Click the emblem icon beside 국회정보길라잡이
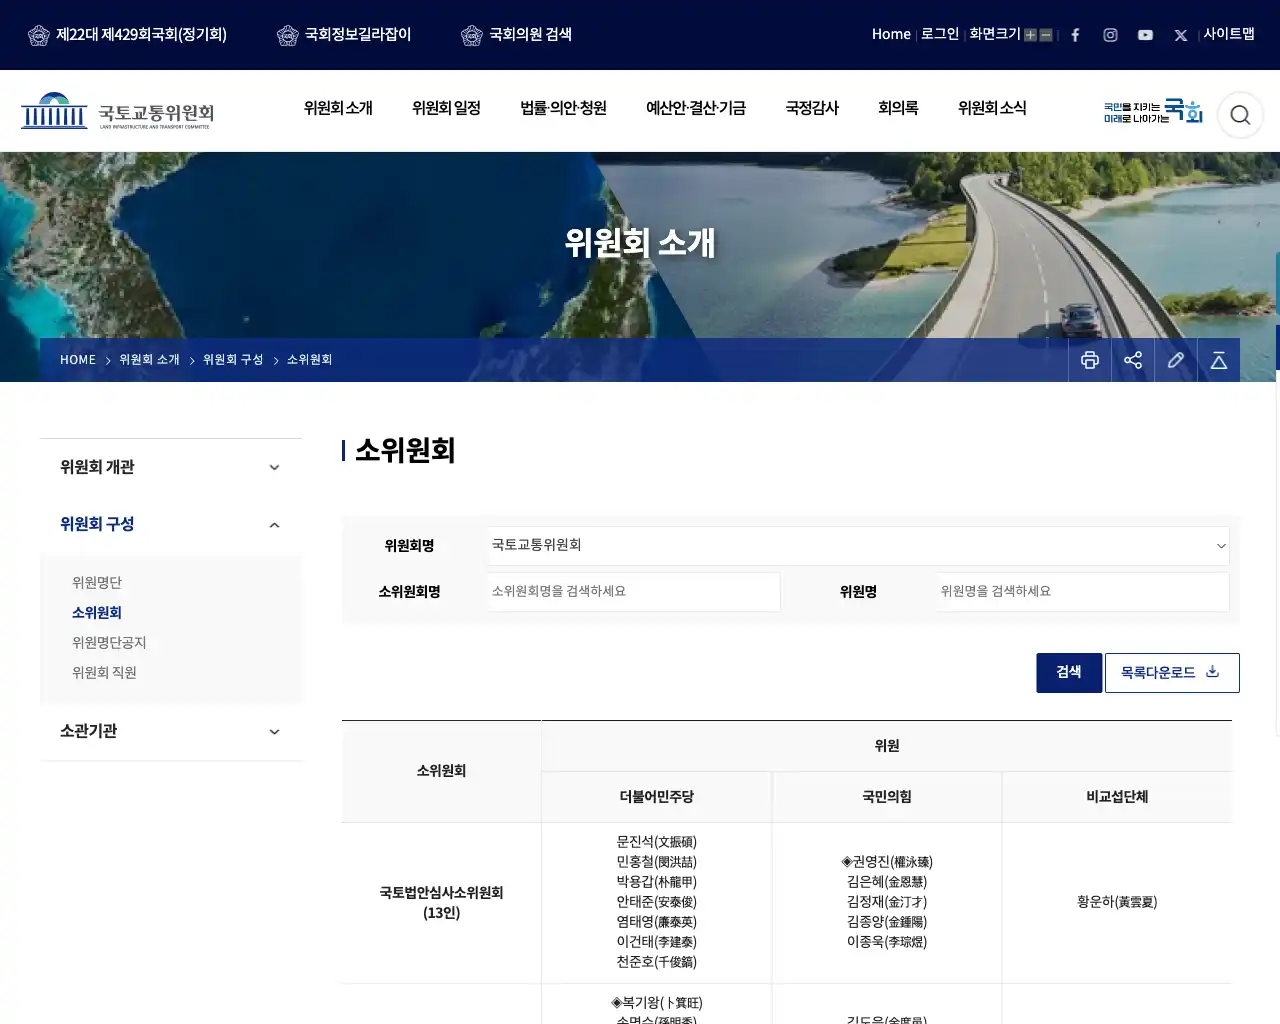The width and height of the screenshot is (1280, 1024). 288,35
